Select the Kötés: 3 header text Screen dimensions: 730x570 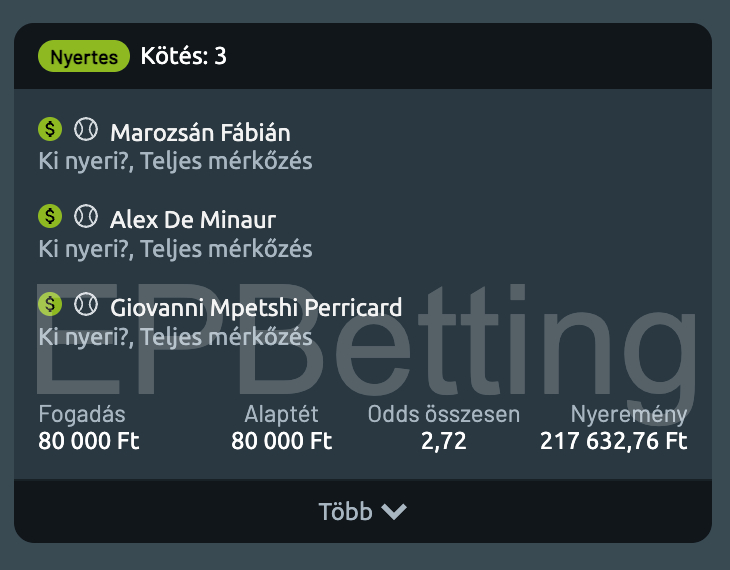pyautogui.click(x=184, y=56)
